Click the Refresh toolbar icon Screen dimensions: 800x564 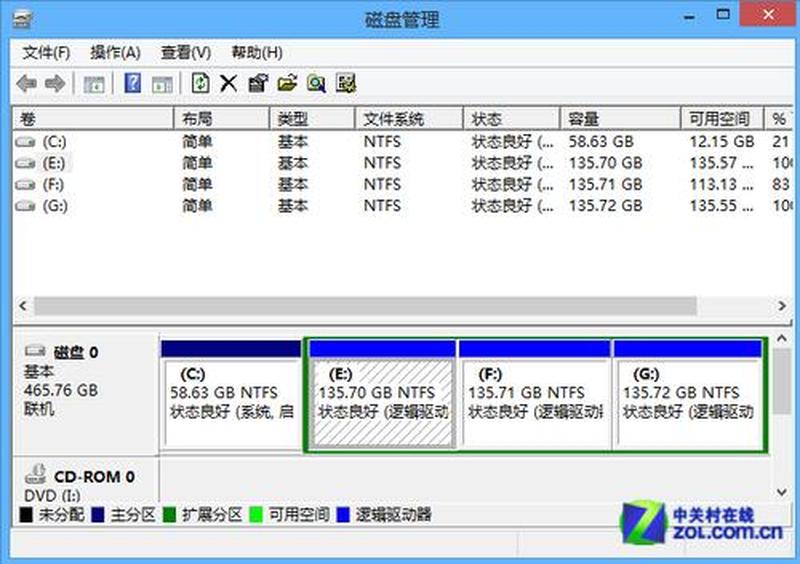pyautogui.click(x=200, y=83)
